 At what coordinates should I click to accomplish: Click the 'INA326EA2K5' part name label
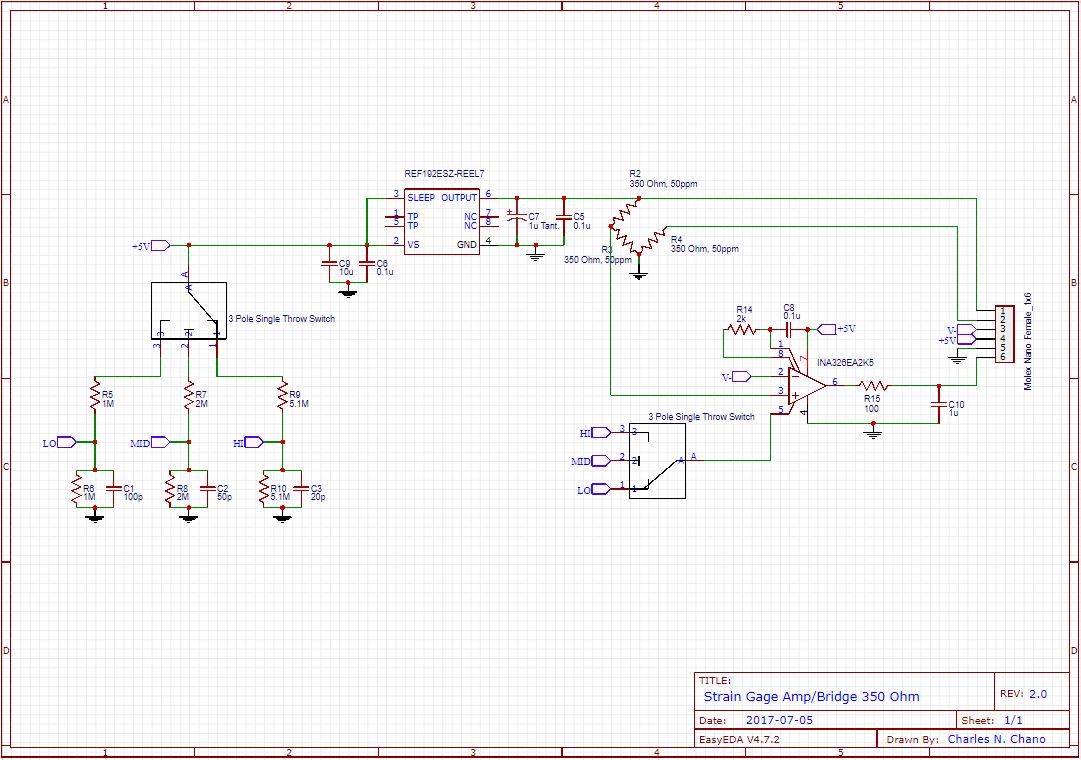pos(845,362)
